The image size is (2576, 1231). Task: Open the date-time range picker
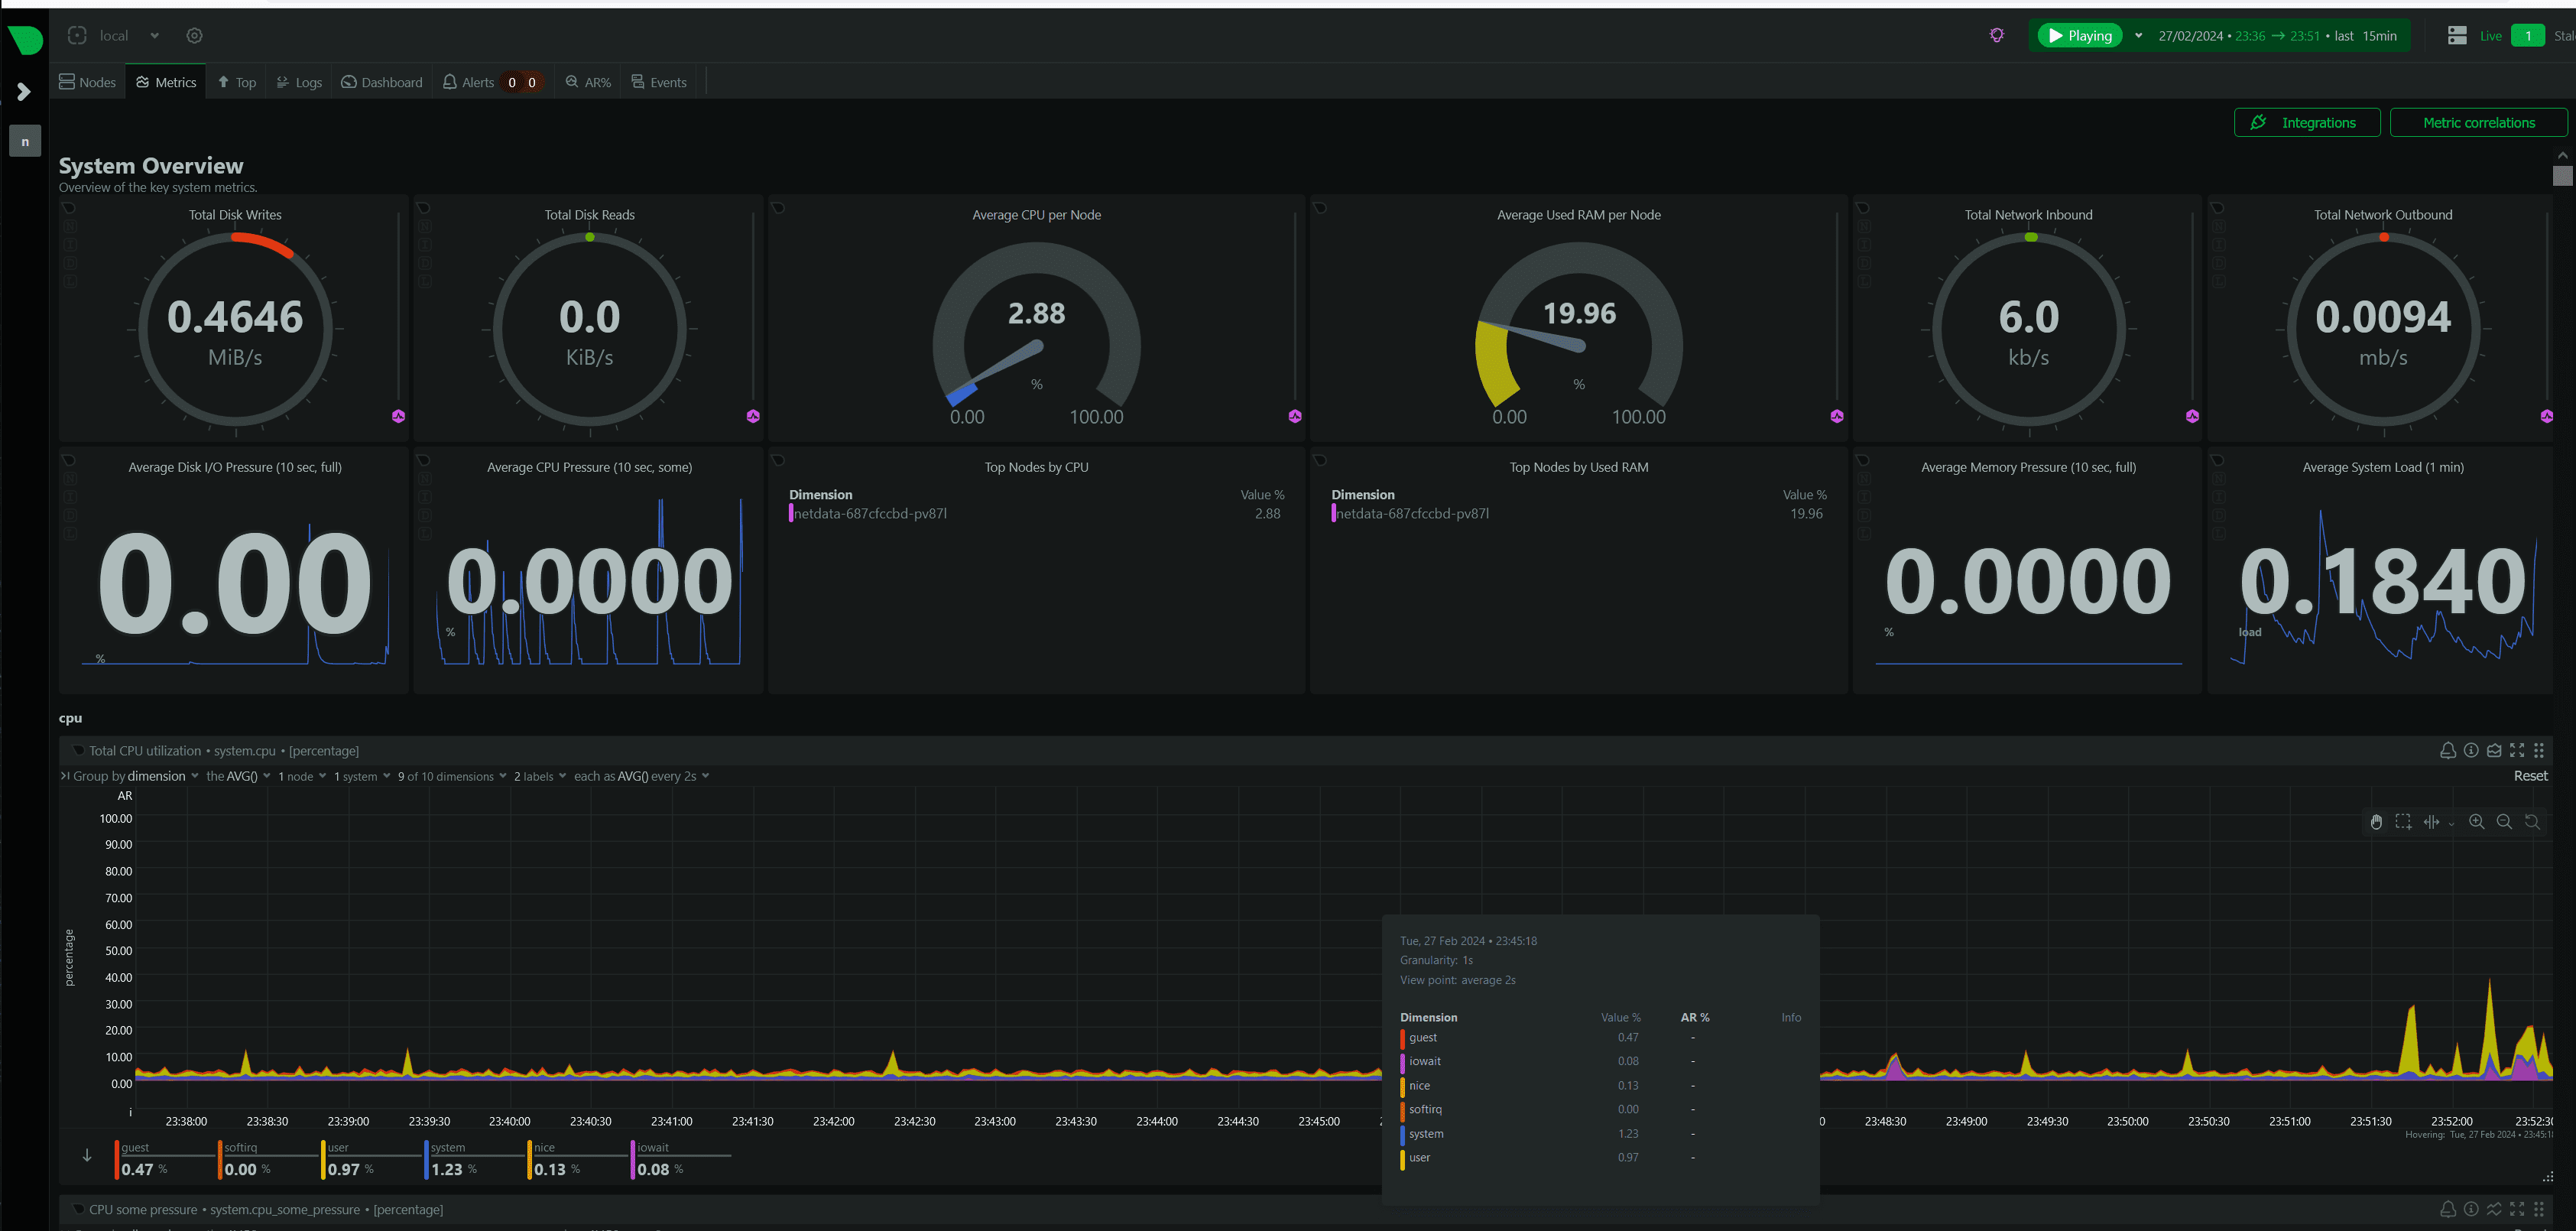(x=2277, y=36)
